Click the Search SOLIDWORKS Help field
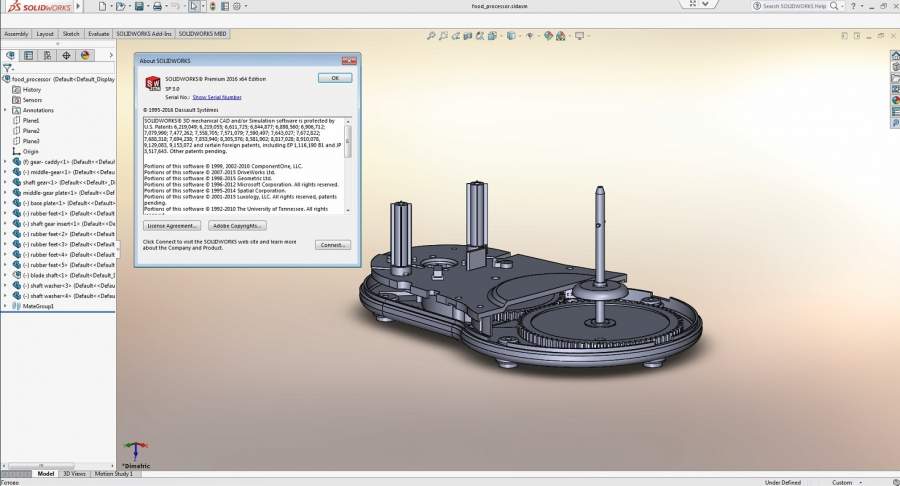The width and height of the screenshot is (900, 486). coord(793,6)
